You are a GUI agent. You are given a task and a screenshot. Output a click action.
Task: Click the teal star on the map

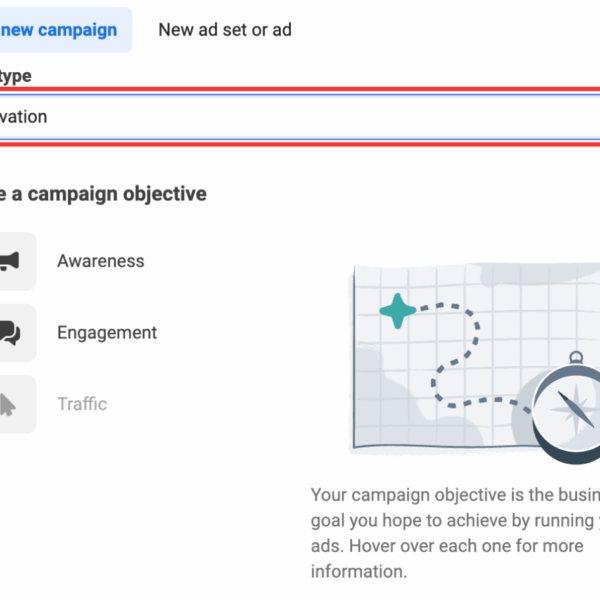pyautogui.click(x=398, y=311)
